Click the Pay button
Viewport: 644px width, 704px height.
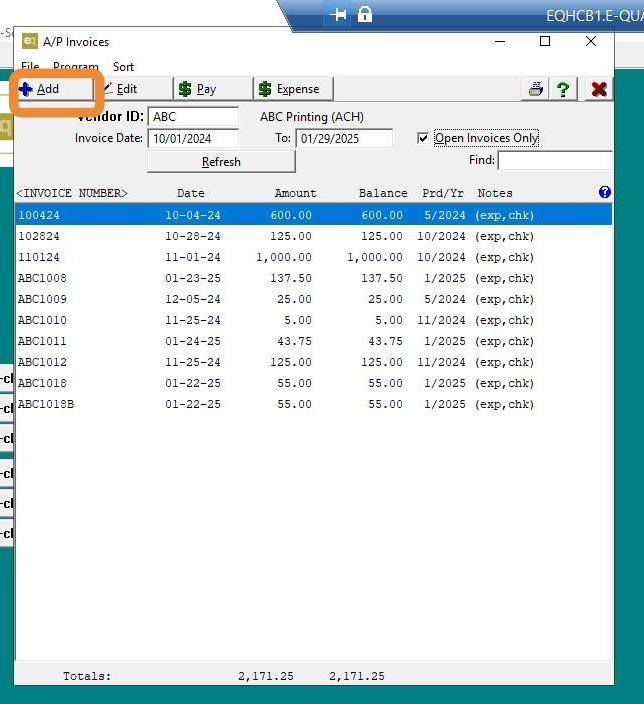point(214,89)
